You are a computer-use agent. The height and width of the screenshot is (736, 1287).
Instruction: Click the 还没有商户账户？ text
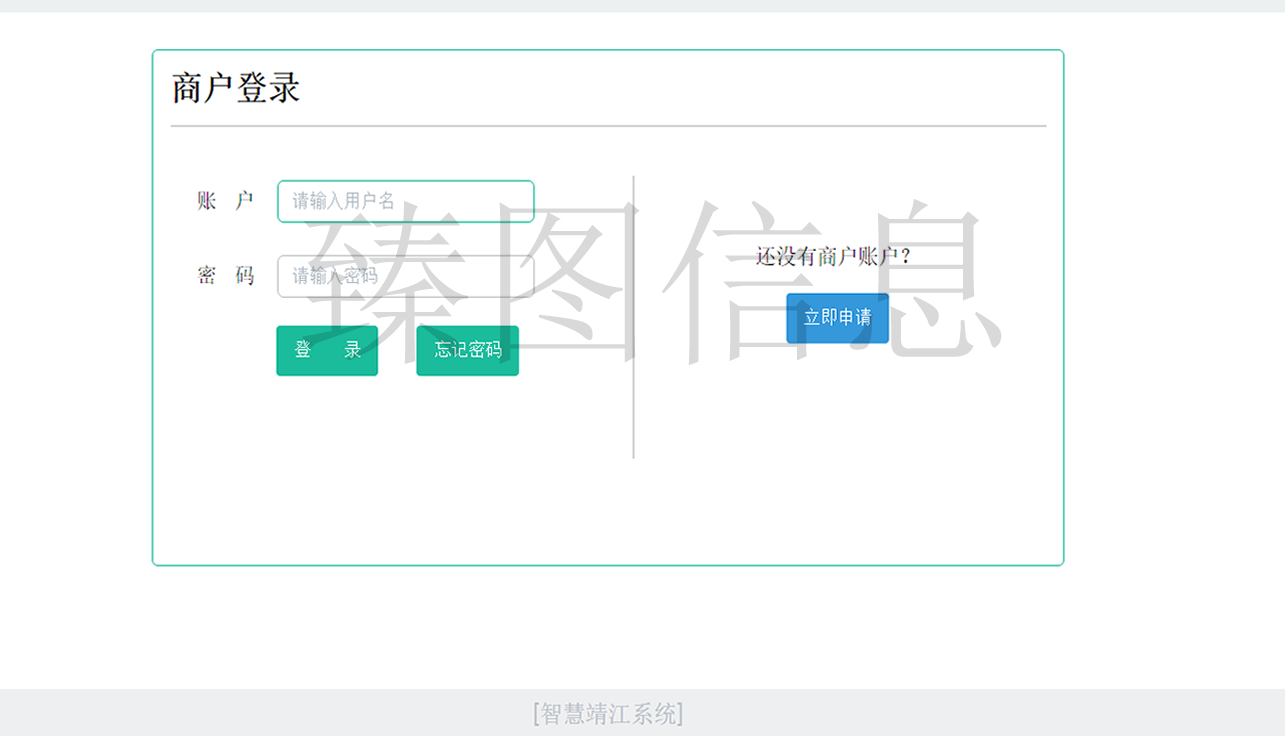(x=834, y=257)
